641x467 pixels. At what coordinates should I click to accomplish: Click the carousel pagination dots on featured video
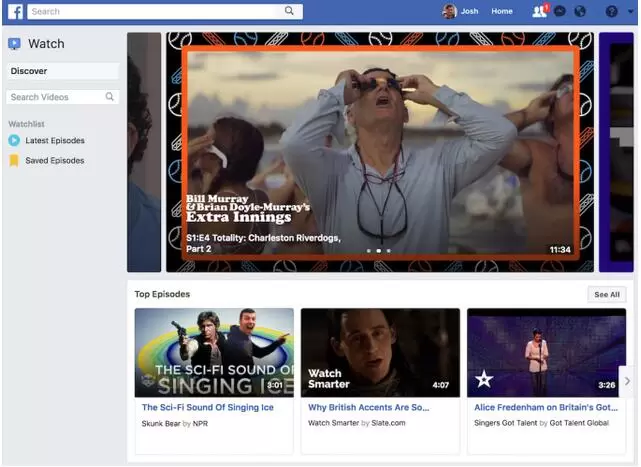point(378,250)
